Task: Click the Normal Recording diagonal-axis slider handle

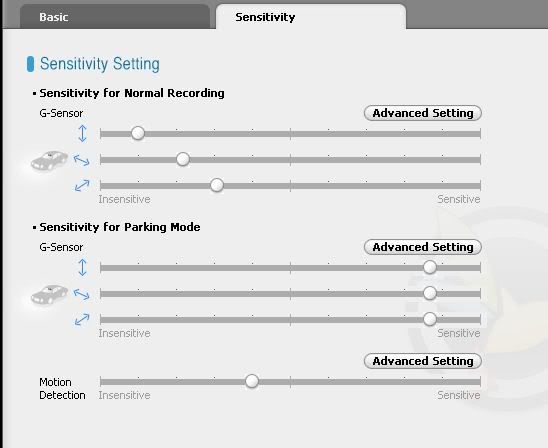Action: (x=217, y=185)
